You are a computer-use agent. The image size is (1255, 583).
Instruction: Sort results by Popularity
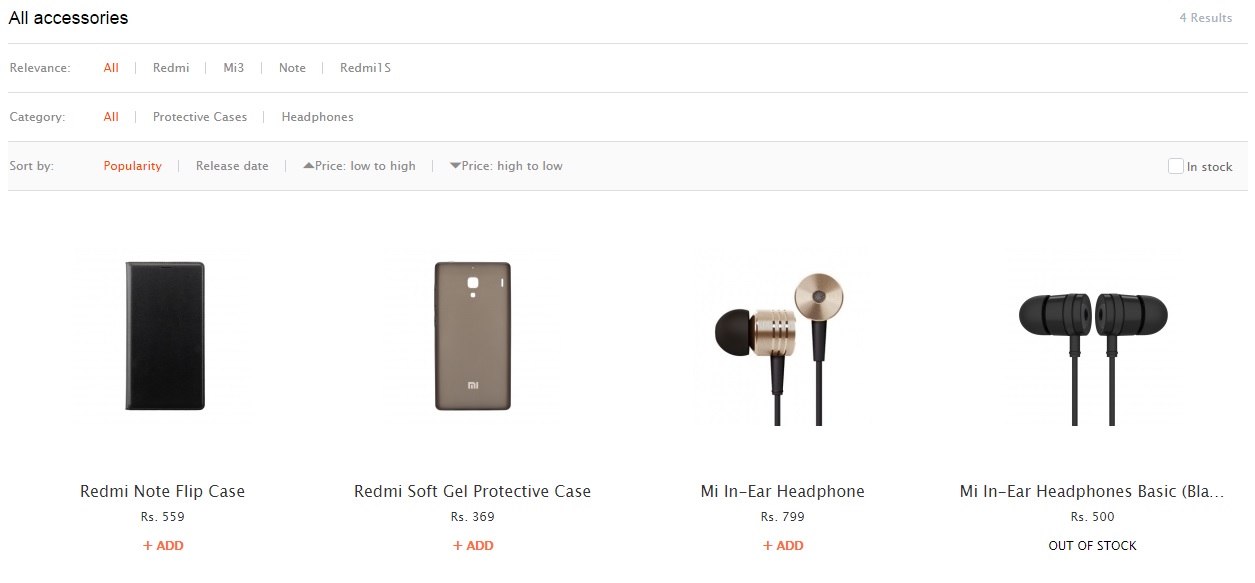click(132, 166)
